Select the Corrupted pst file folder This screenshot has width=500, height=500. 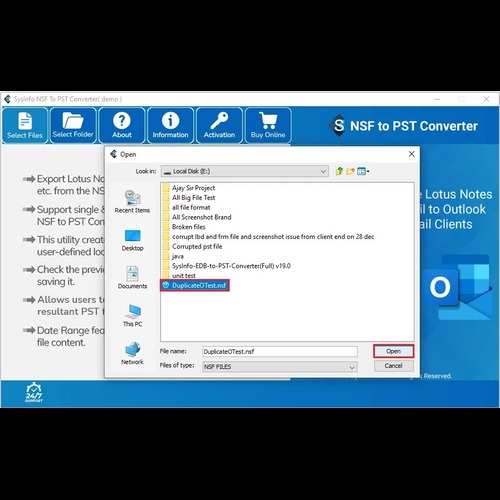tap(192, 246)
